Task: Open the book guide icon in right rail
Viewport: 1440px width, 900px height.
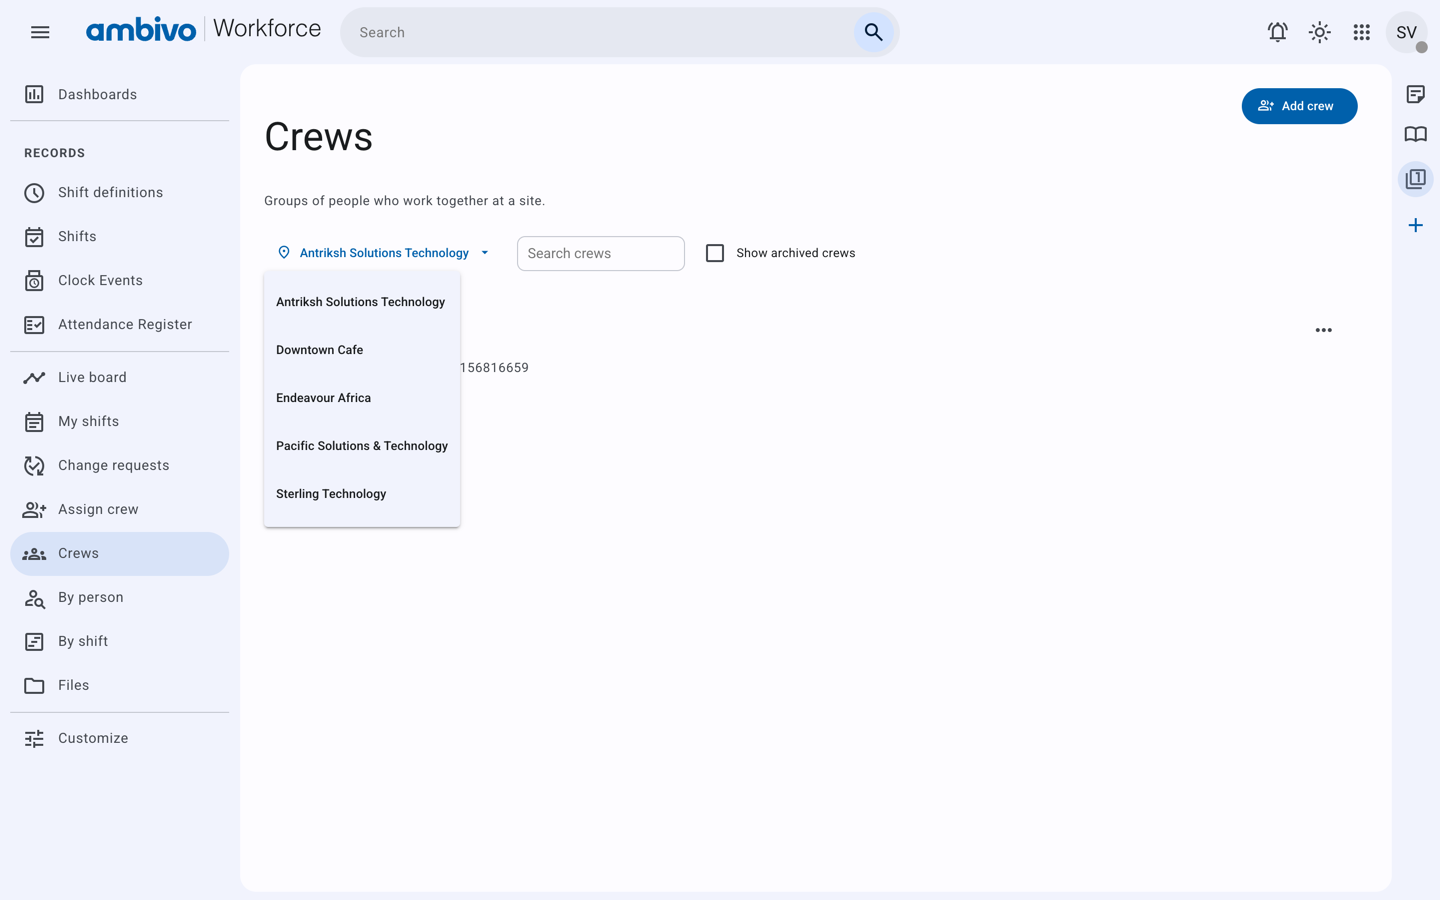Action: (1415, 134)
